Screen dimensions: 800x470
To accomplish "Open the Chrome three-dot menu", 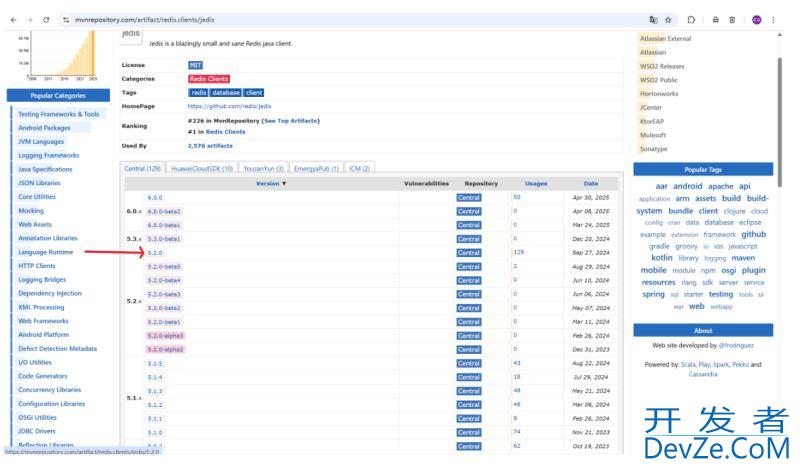I will (x=773, y=20).
